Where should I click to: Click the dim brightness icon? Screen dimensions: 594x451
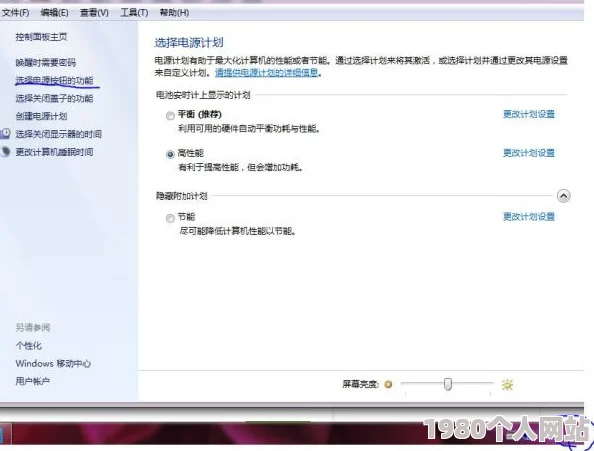(x=388, y=384)
